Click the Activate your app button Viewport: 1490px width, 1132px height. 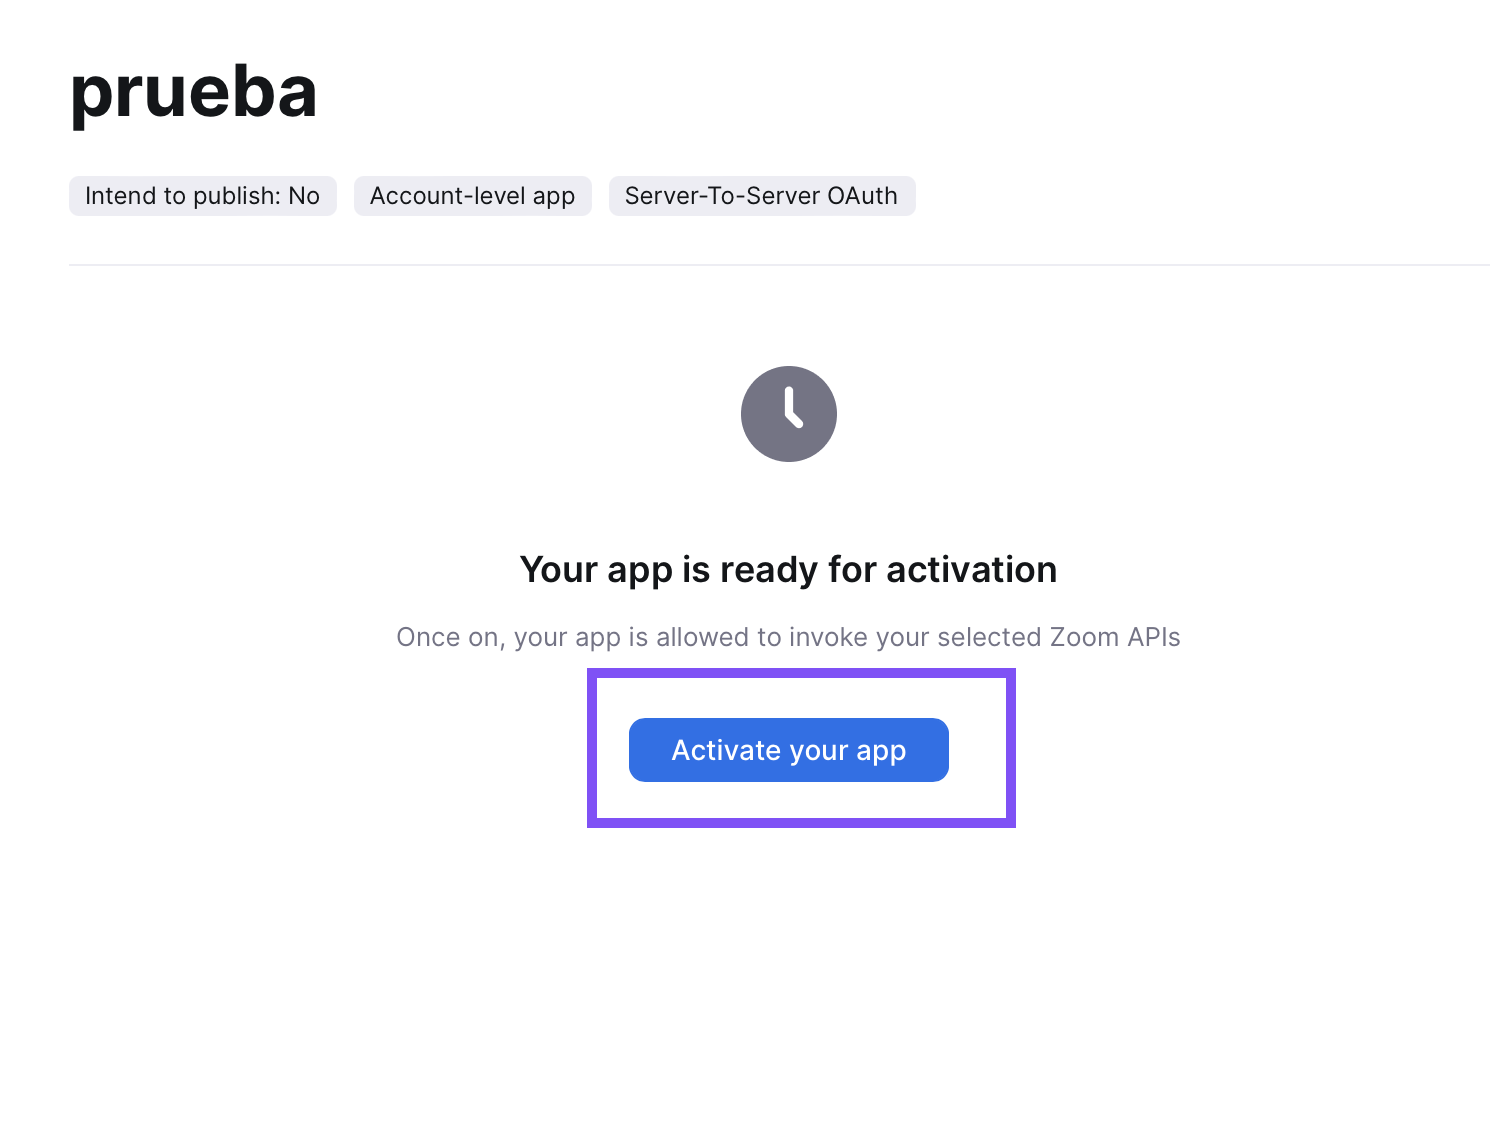788,750
